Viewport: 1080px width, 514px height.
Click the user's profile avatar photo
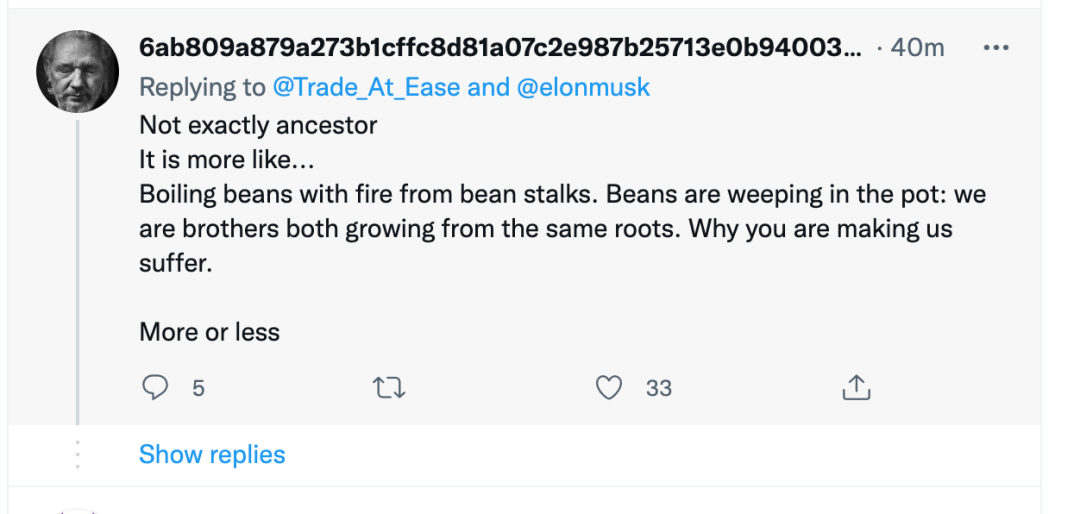(x=78, y=71)
